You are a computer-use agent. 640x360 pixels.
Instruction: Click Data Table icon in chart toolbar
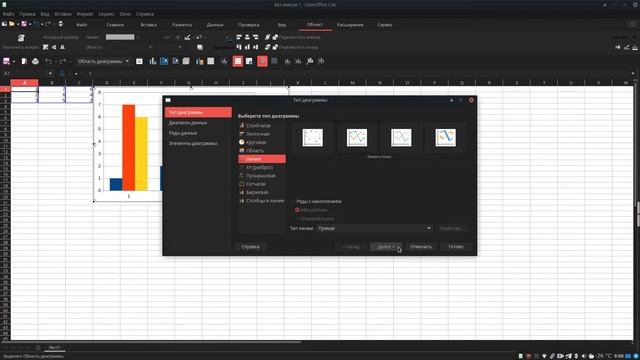pos(211,61)
